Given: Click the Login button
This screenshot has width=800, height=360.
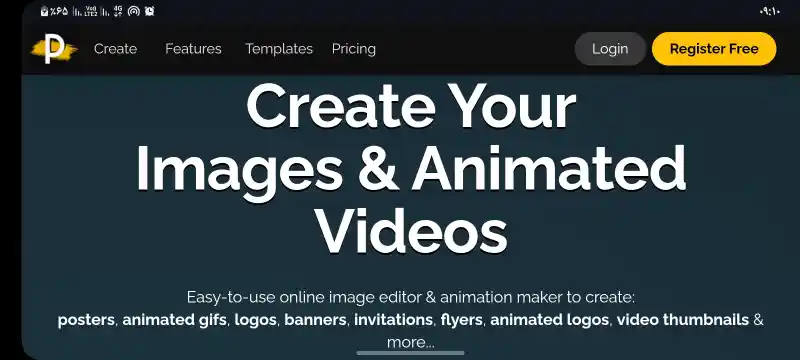Looking at the screenshot, I should [610, 49].
